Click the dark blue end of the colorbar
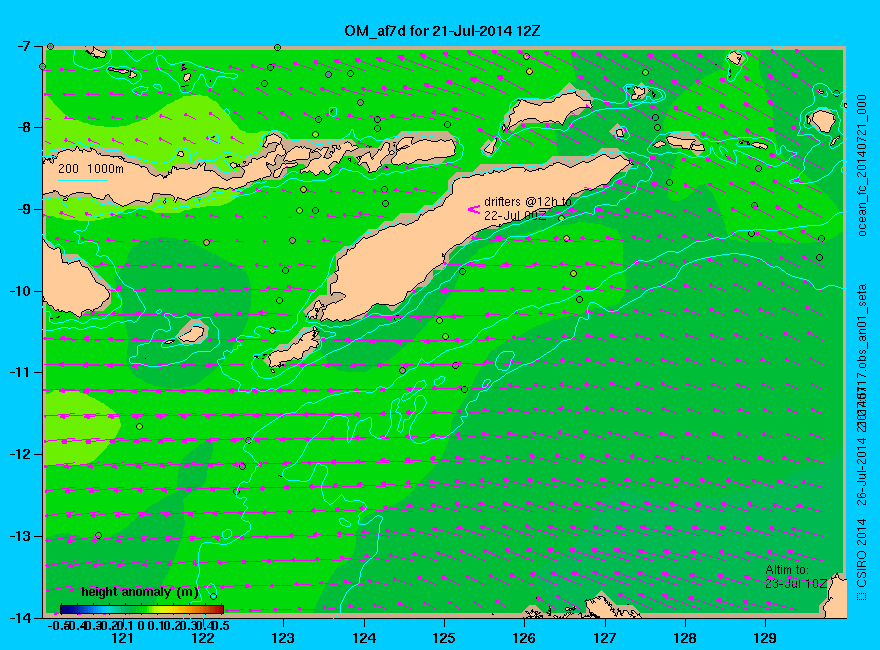880x650 pixels. point(65,609)
